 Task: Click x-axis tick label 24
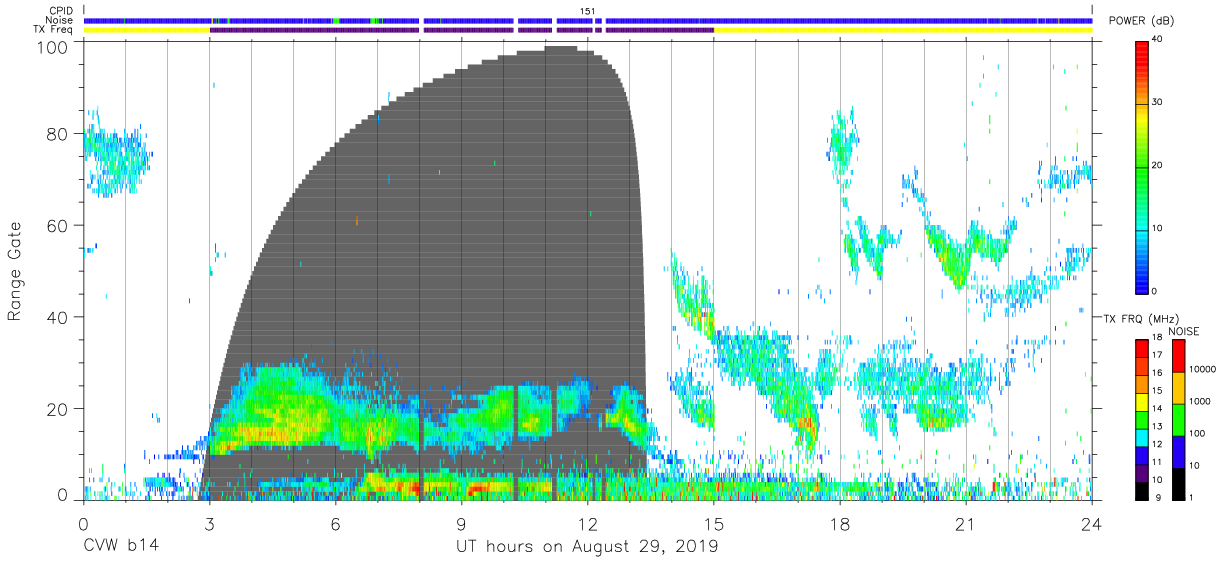coord(1092,523)
